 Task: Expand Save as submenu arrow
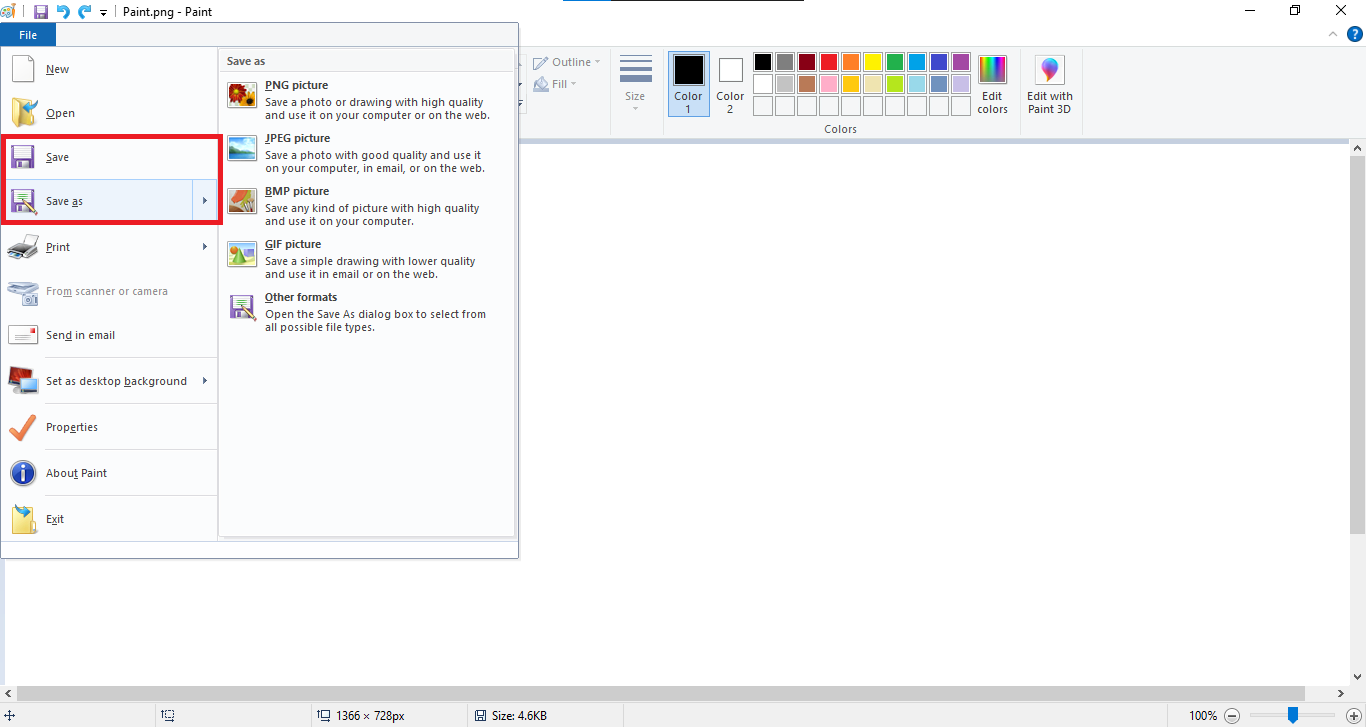pyautogui.click(x=204, y=201)
